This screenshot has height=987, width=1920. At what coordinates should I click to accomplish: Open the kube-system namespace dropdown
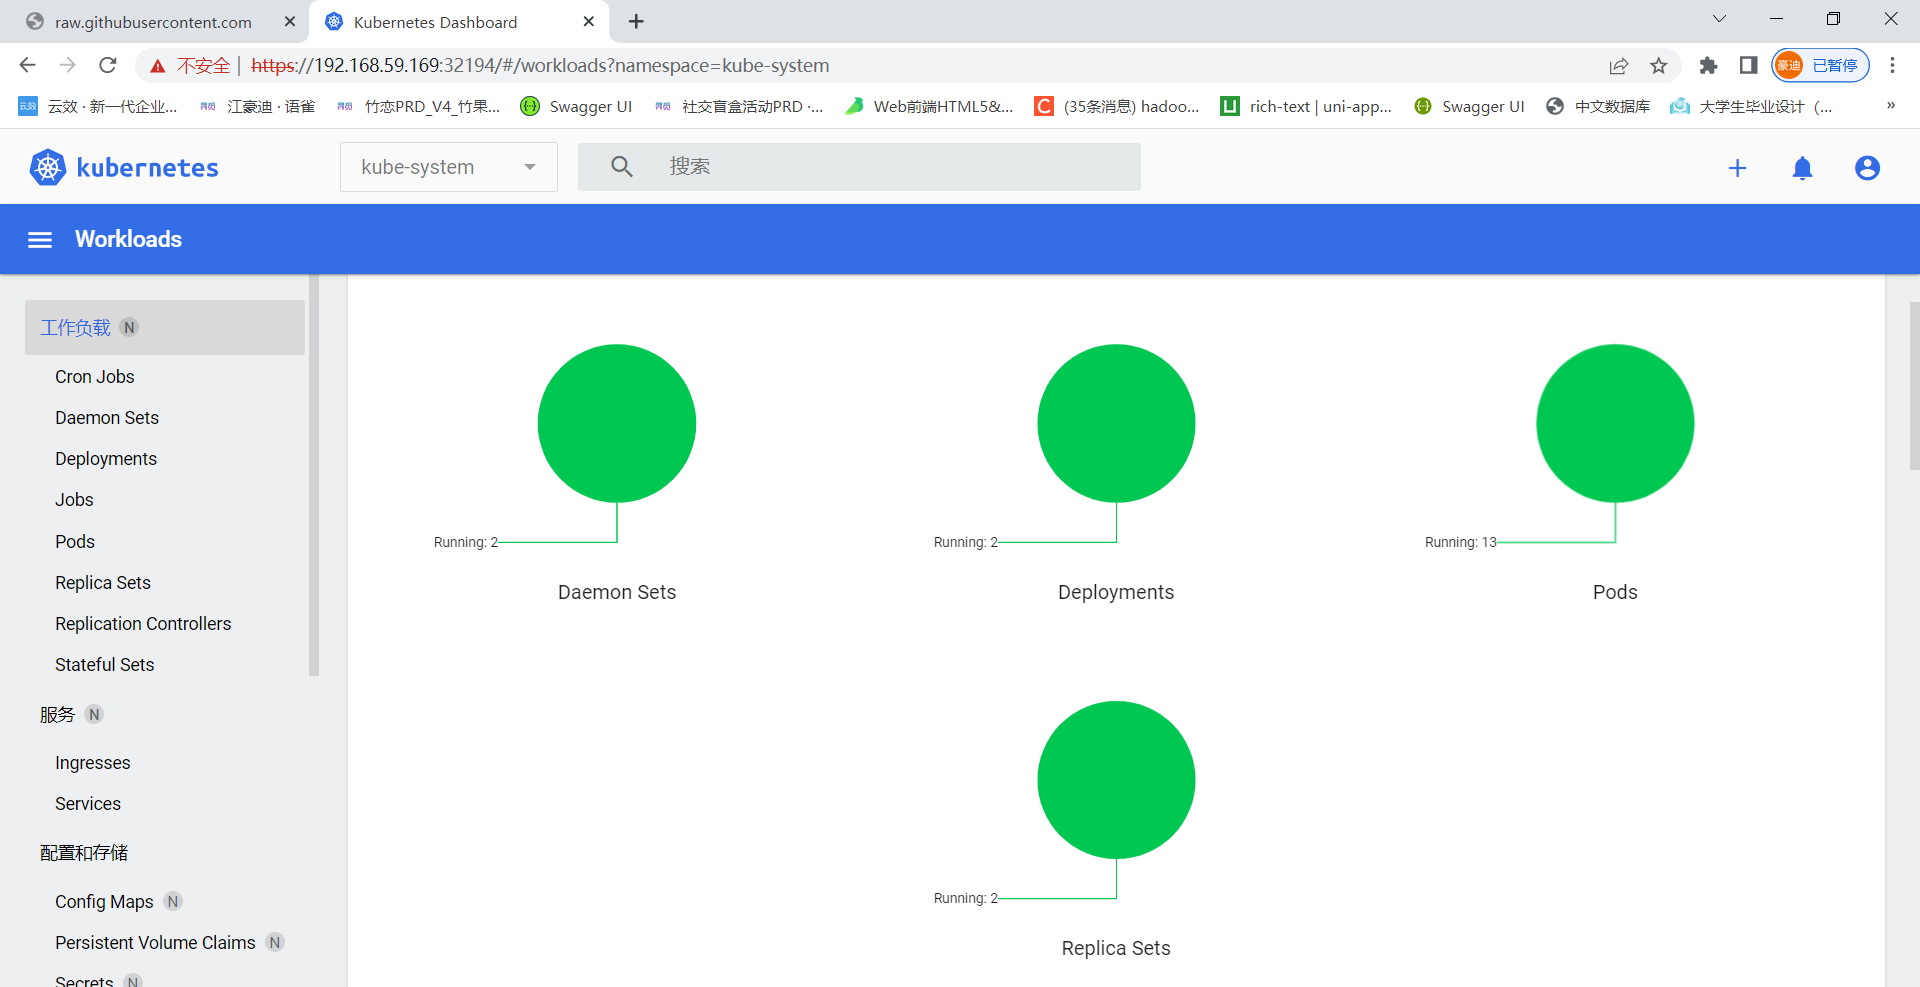(x=448, y=167)
